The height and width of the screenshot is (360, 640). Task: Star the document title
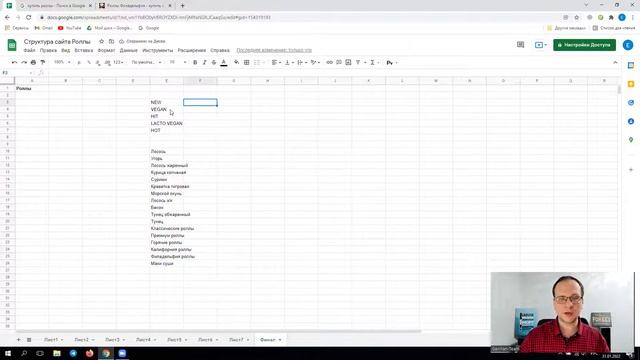coord(102,42)
